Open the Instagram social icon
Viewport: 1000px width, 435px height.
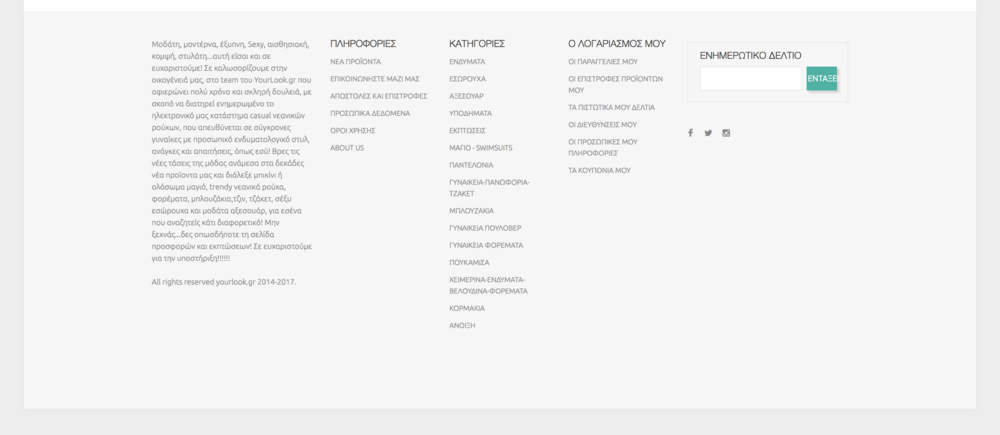[x=726, y=133]
